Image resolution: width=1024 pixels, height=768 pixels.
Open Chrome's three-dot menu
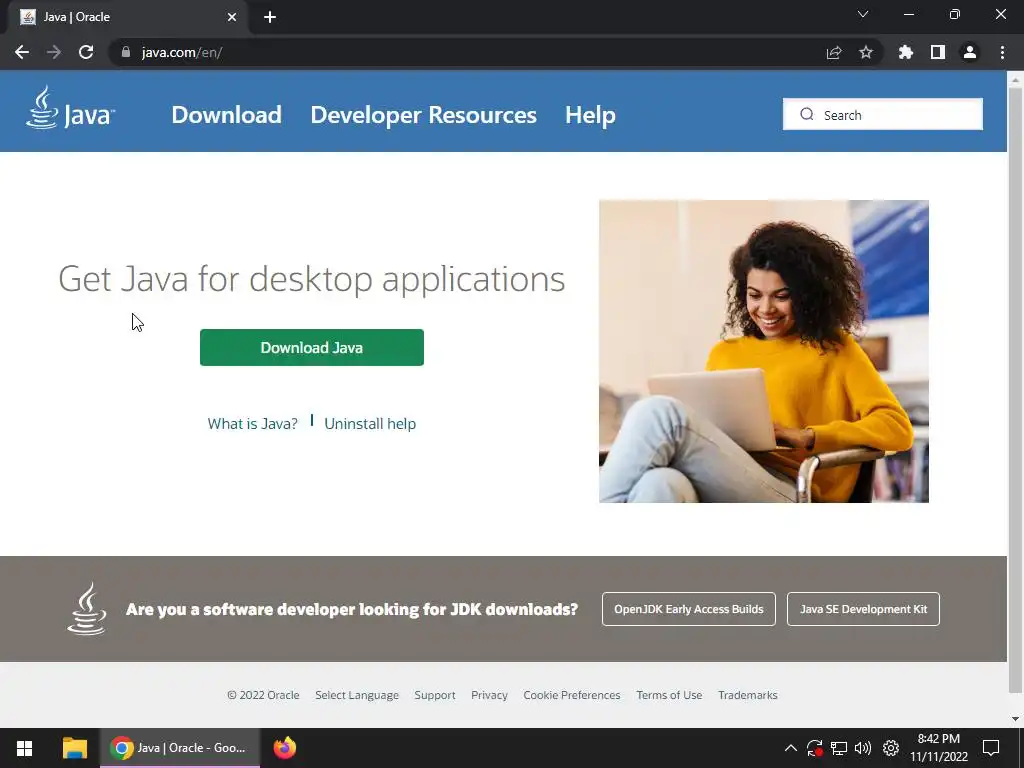[x=1002, y=52]
